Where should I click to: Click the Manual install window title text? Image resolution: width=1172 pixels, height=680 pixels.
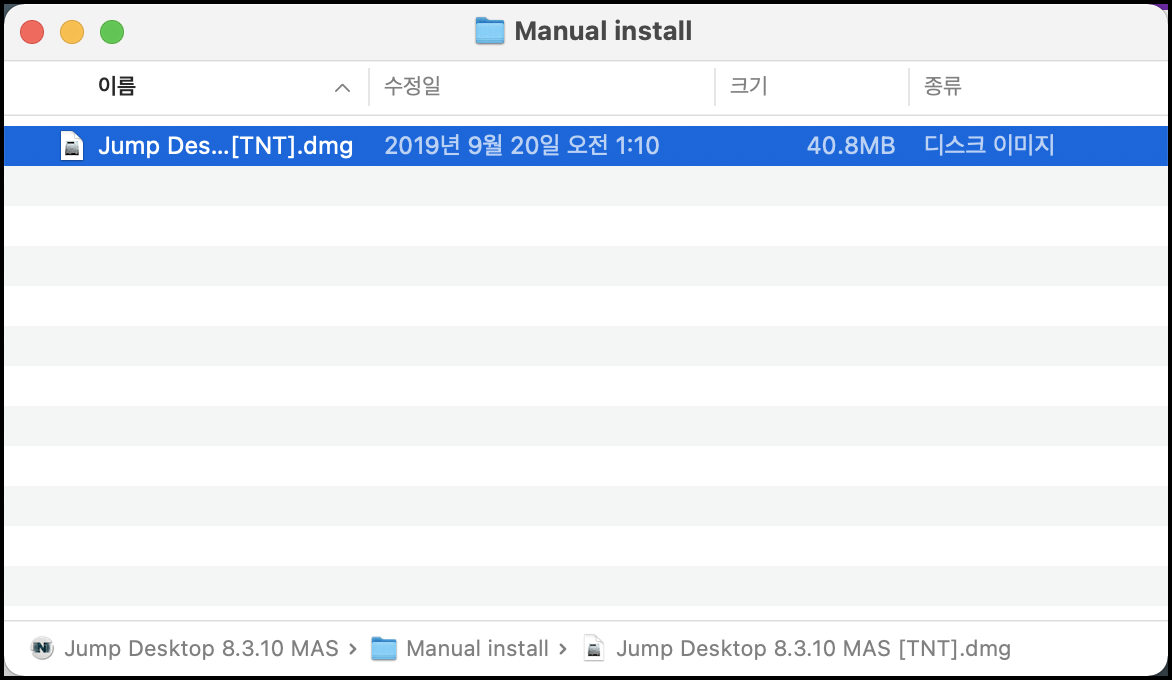point(603,31)
